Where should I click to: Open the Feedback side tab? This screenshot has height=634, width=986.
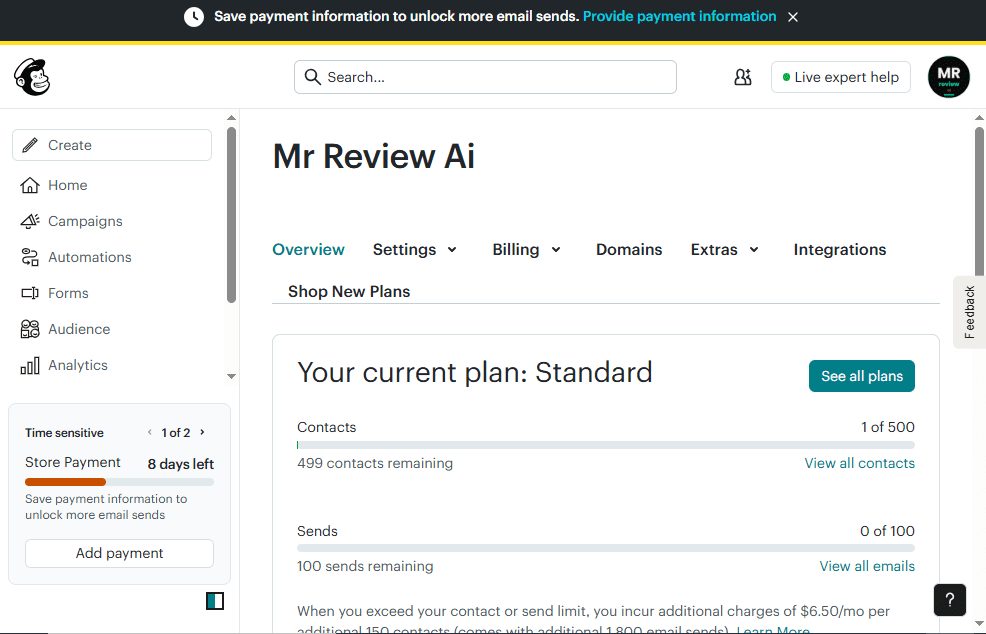pyautogui.click(x=969, y=312)
